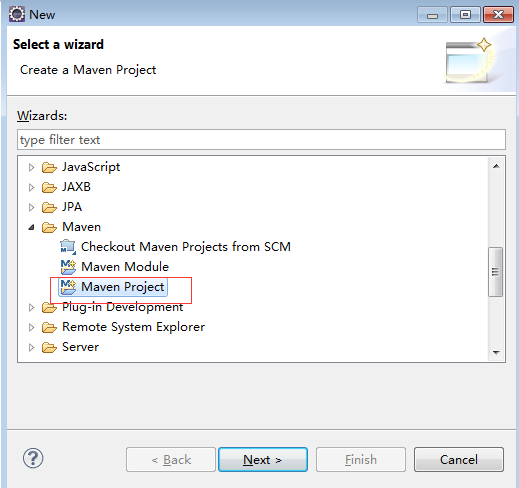This screenshot has width=519, height=488.
Task: Go to the Next wizard page
Action: (263, 460)
